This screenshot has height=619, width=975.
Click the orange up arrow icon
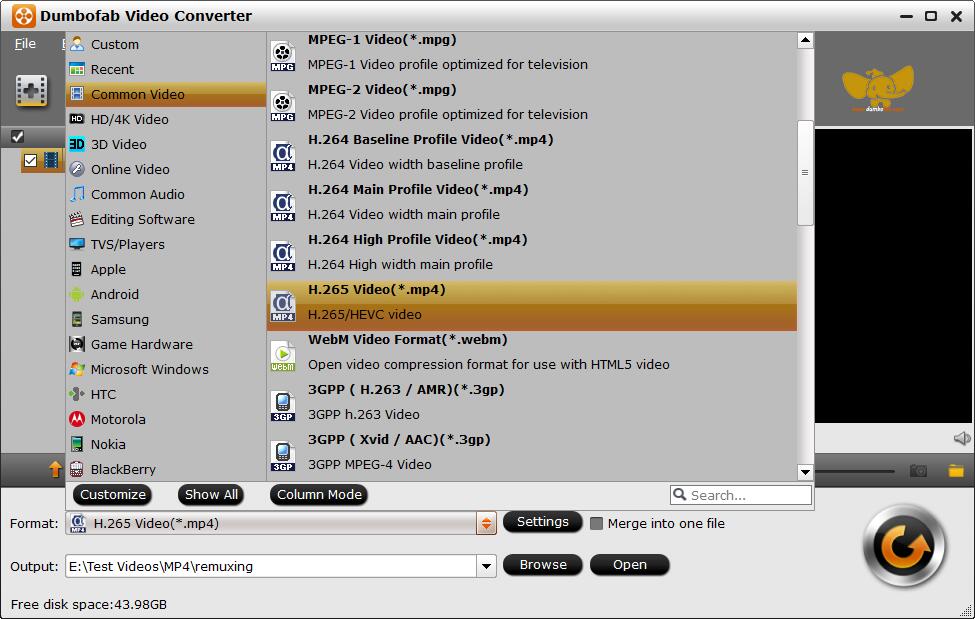pyautogui.click(x=55, y=469)
